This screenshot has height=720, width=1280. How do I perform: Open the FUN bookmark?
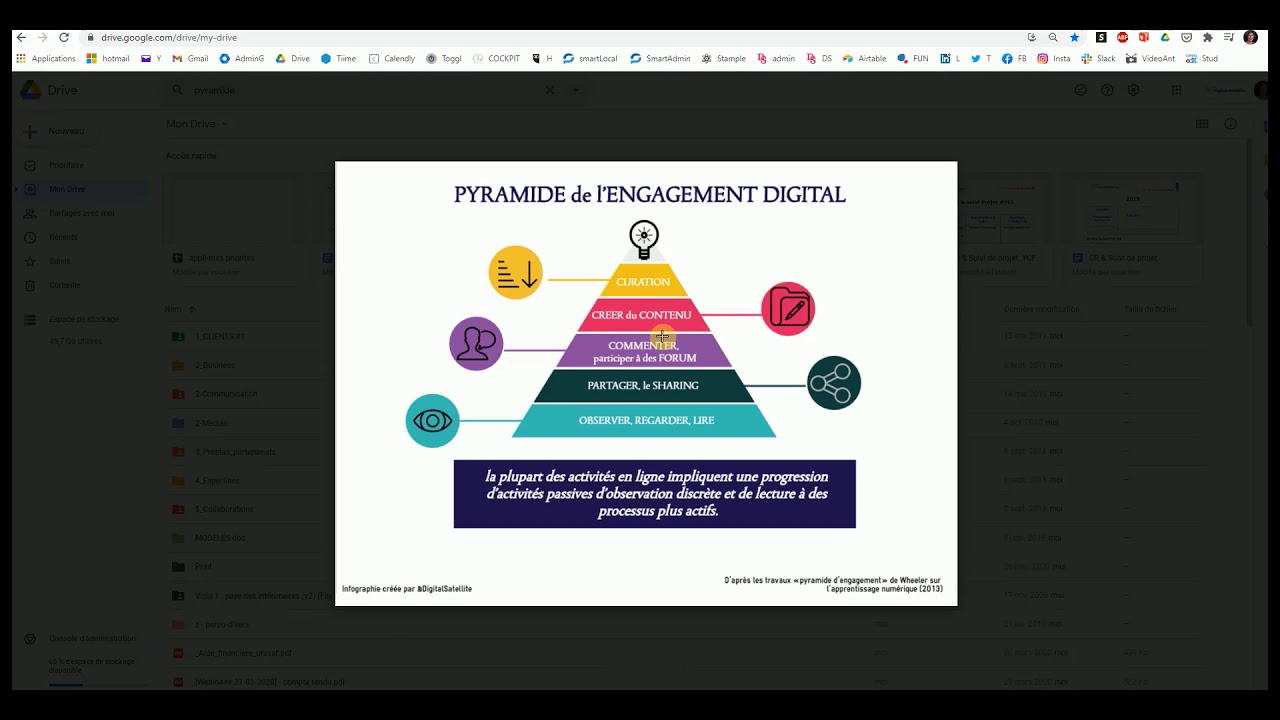[913, 59]
